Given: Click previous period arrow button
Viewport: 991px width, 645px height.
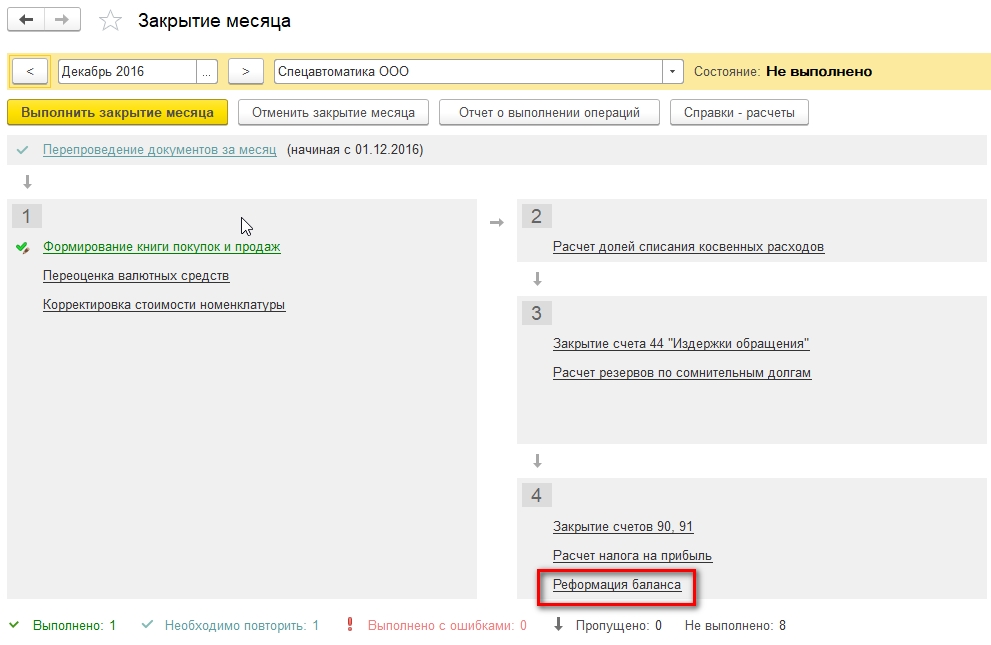Looking at the screenshot, I should [x=30, y=70].
